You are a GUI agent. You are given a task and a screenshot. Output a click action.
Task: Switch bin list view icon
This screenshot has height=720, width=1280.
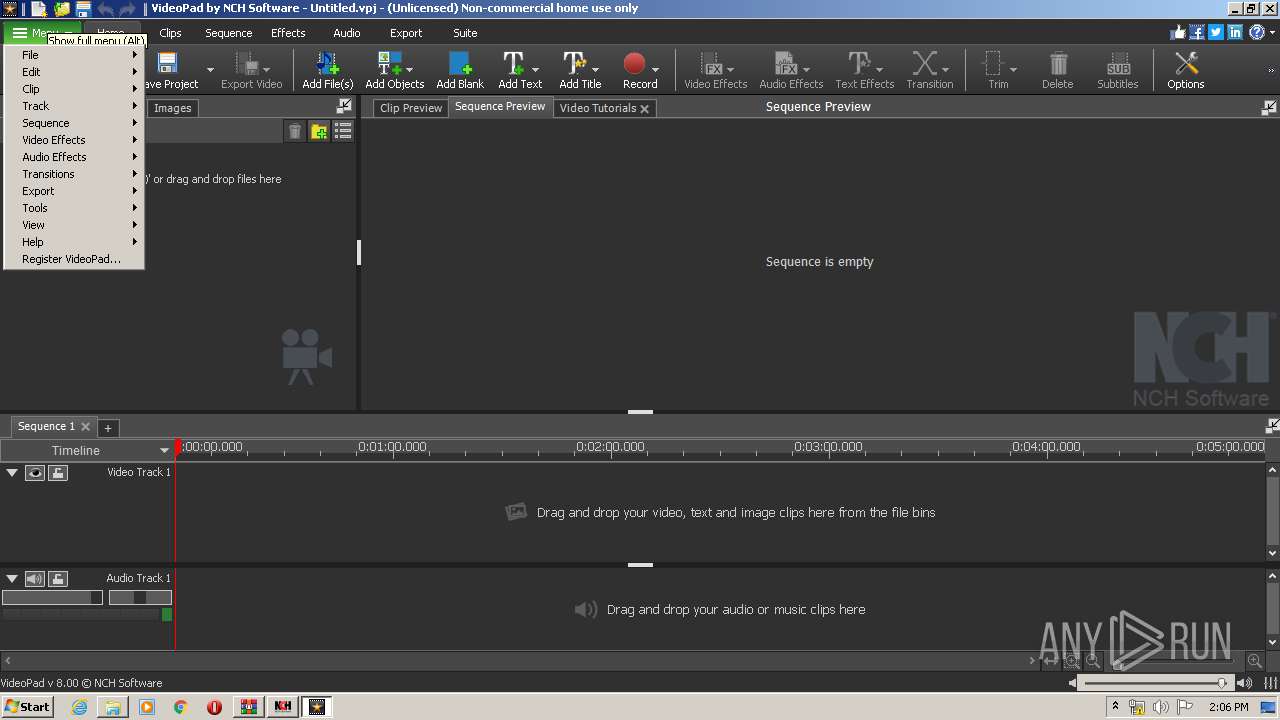pos(343,131)
